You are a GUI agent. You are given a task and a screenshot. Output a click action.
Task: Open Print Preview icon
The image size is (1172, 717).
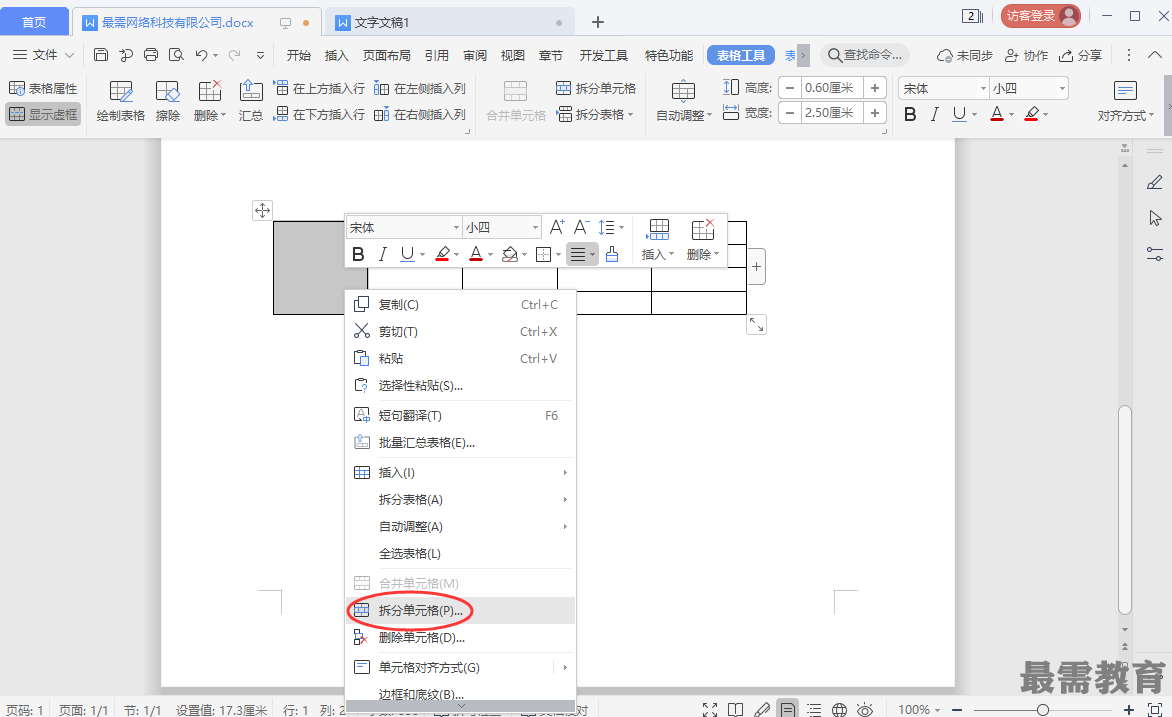176,55
